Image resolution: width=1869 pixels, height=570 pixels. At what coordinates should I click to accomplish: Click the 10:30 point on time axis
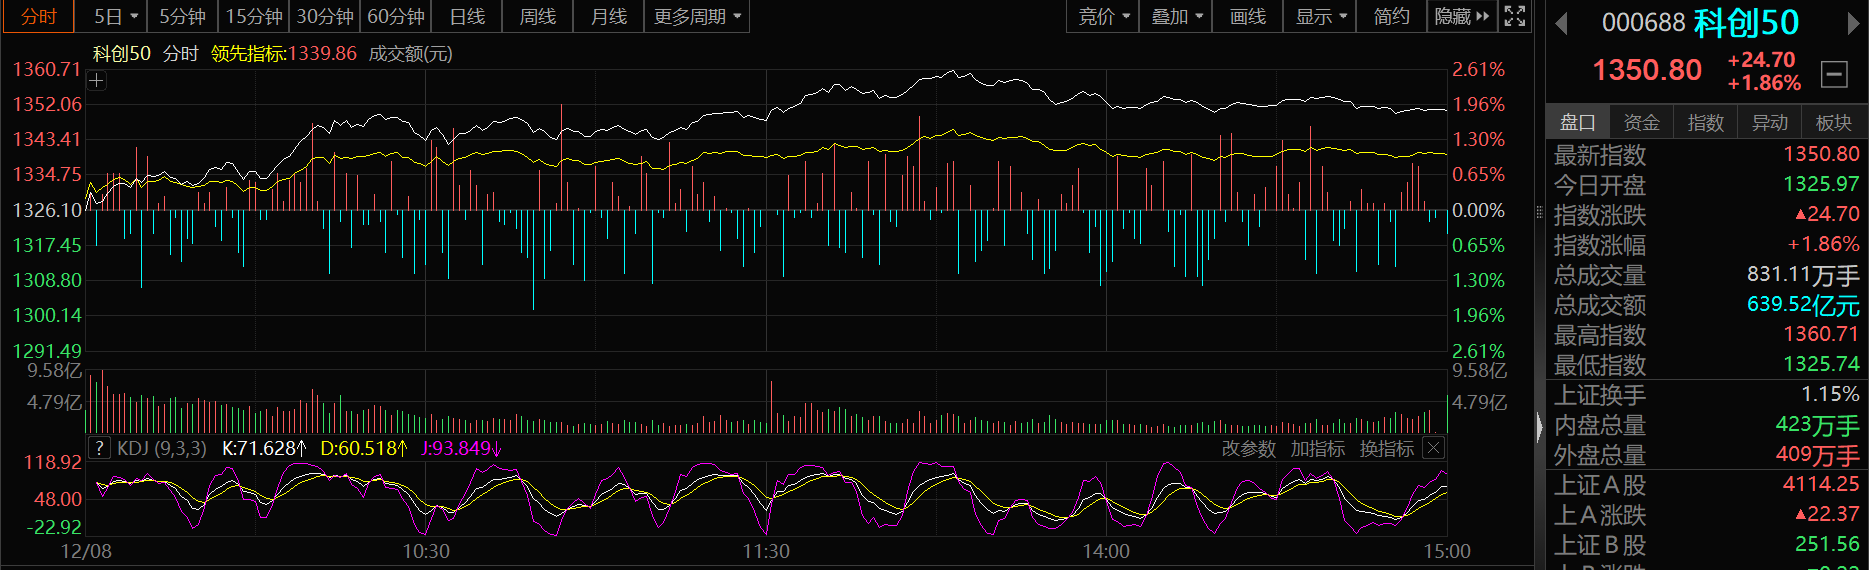pos(426,551)
